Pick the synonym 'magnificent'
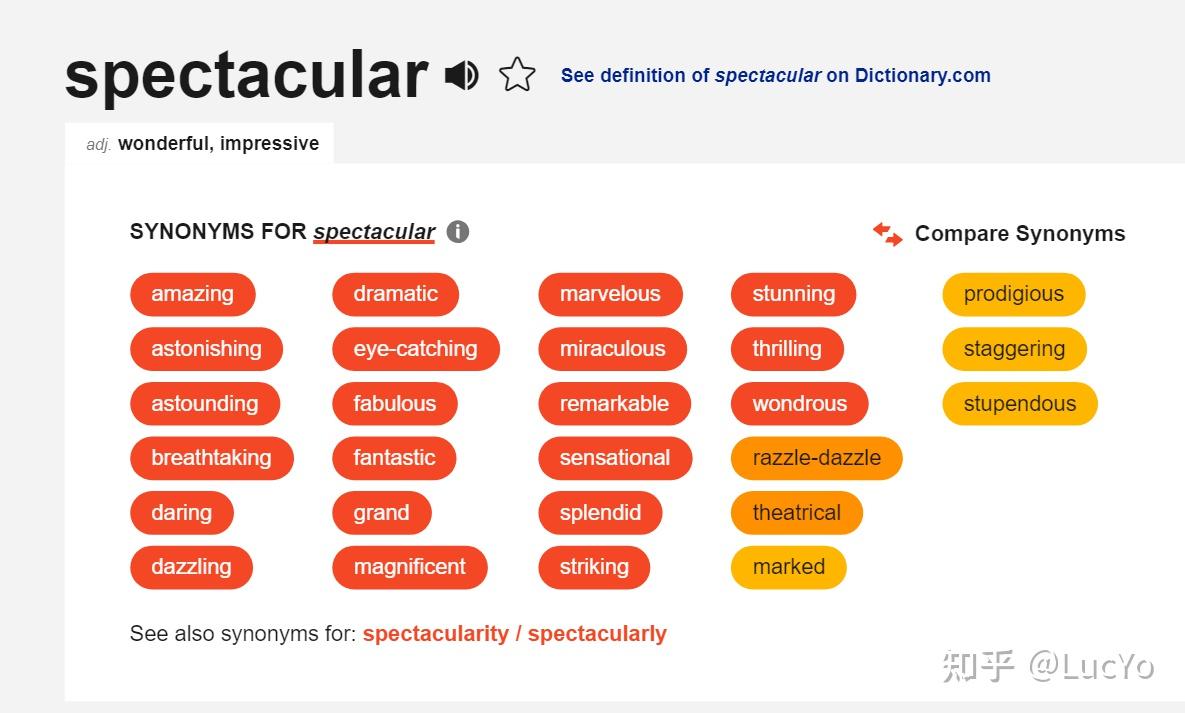The image size is (1185, 713). point(410,567)
